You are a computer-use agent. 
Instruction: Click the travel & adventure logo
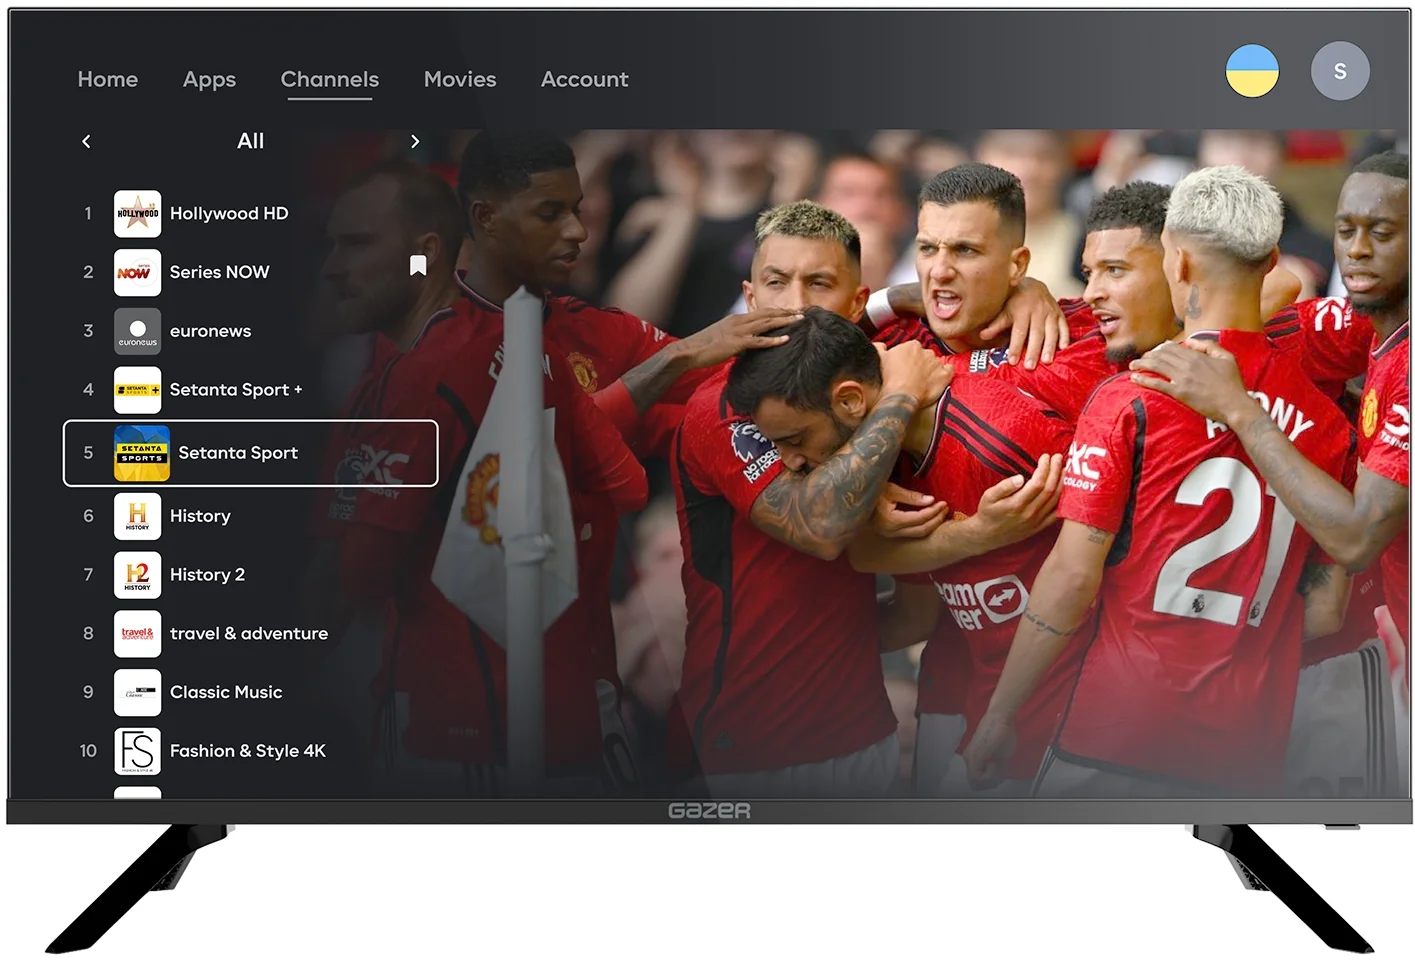point(137,634)
